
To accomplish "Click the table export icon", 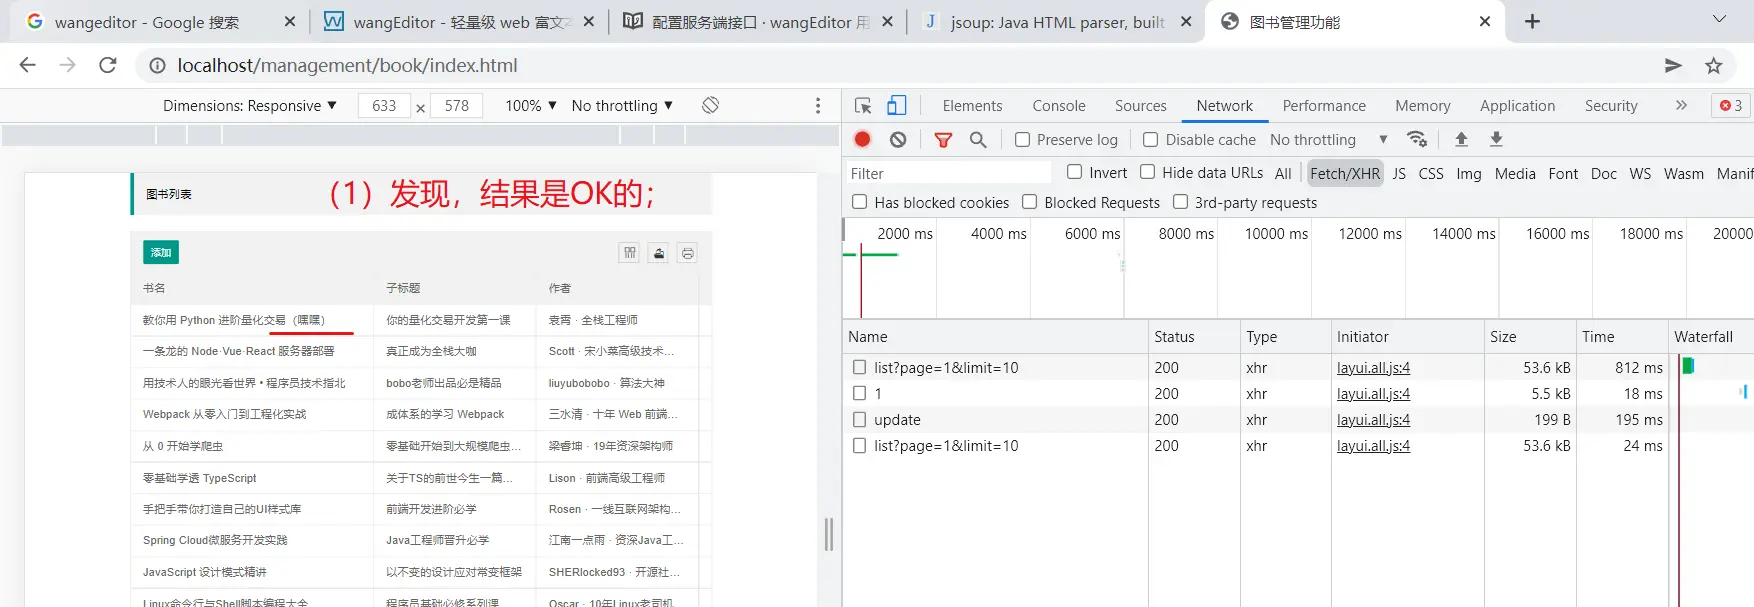I will [659, 253].
